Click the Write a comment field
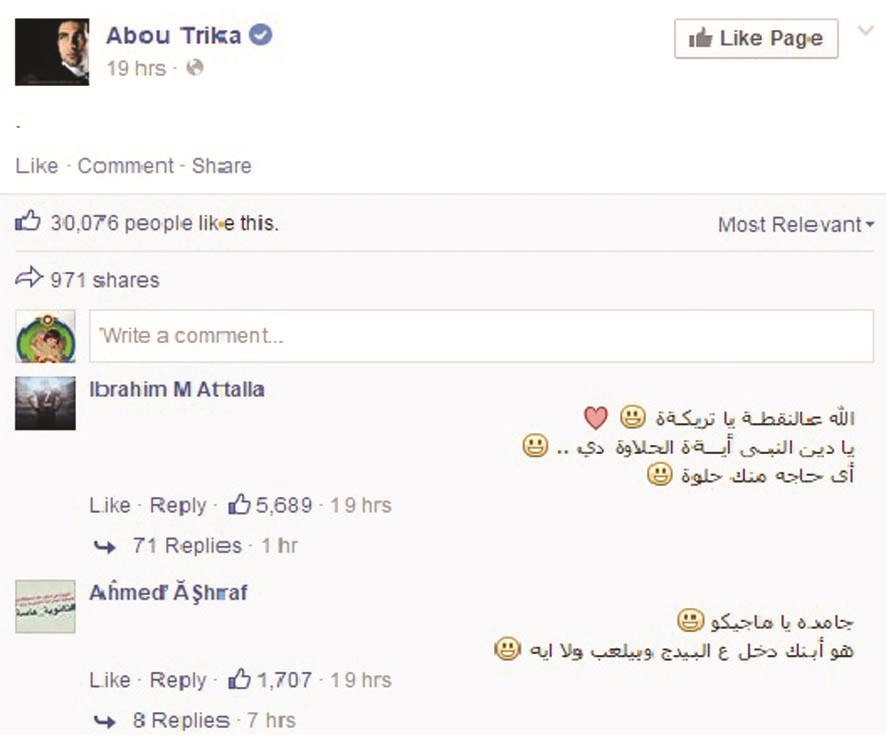Image resolution: width=886 pixels, height=736 pixels. tap(480, 336)
